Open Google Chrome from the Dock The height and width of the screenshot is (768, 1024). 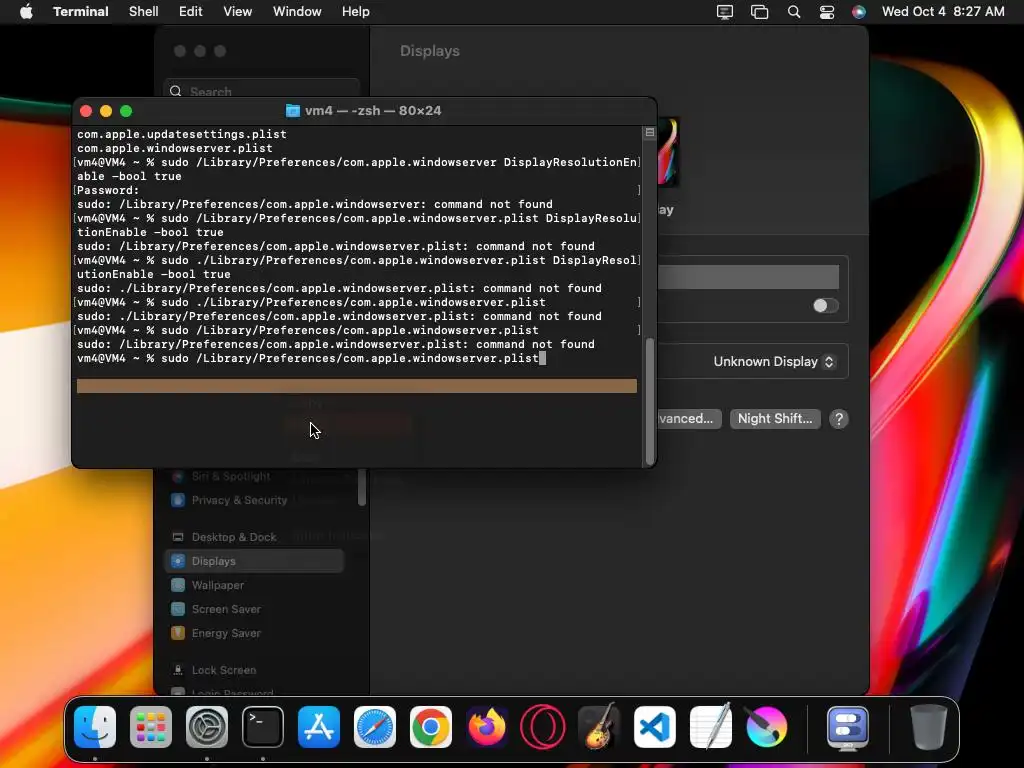coord(430,727)
